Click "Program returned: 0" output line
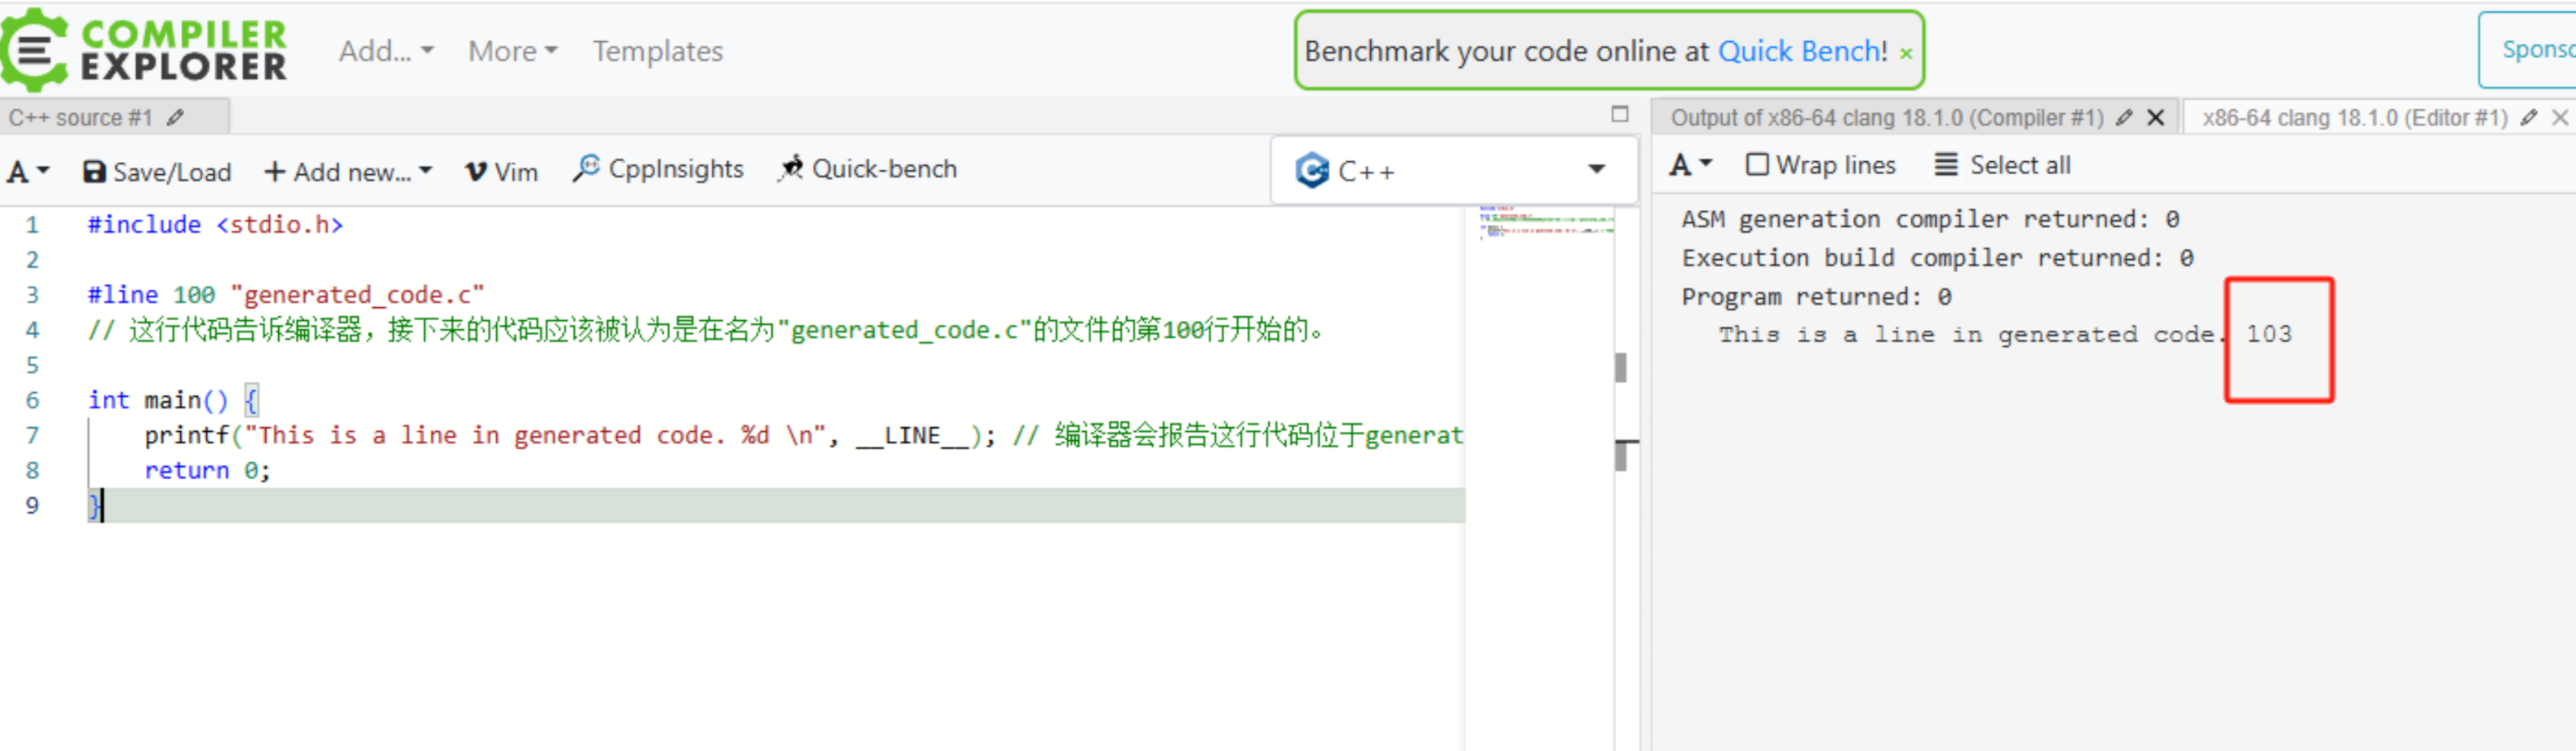 [x=1816, y=297]
